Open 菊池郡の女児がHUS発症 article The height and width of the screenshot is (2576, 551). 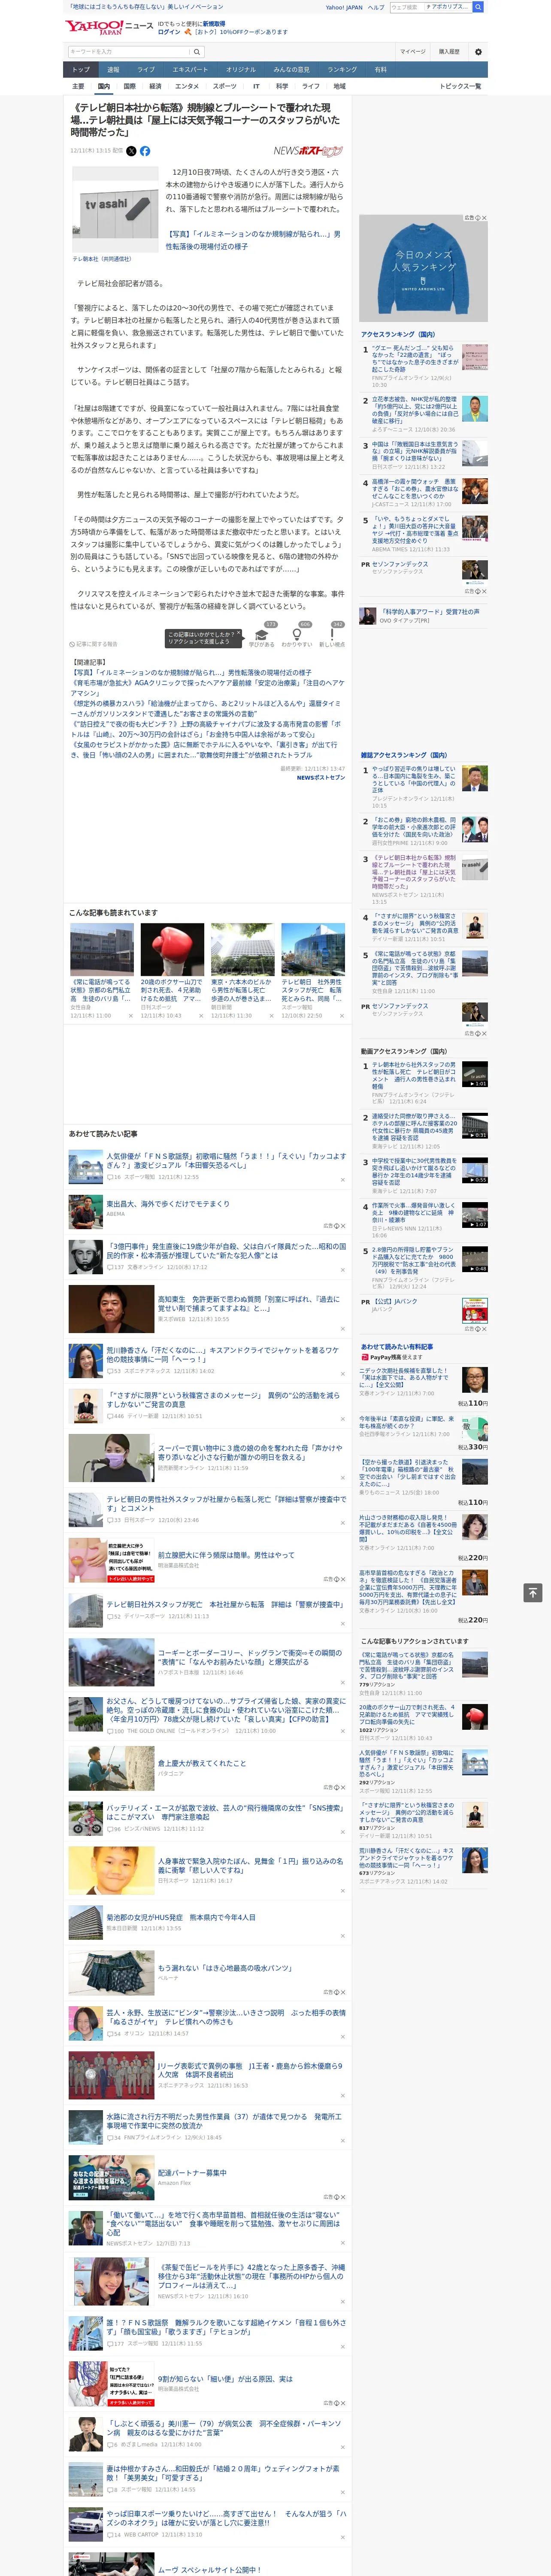(x=181, y=1917)
